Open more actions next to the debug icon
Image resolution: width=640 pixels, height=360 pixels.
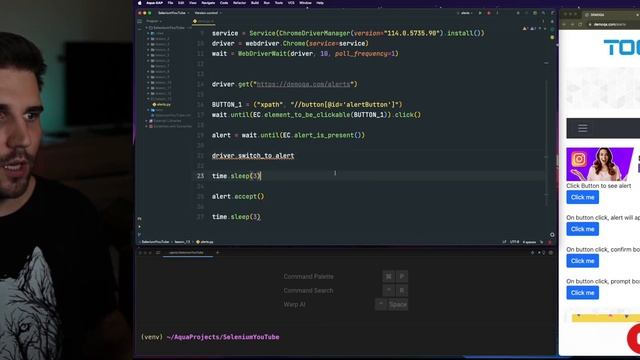(x=497, y=13)
